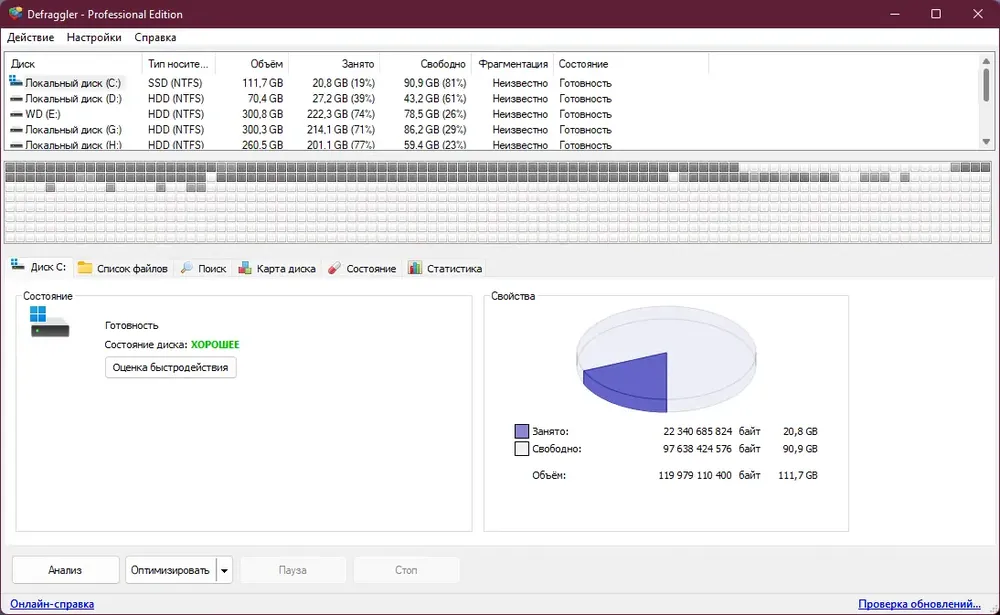Click the drive list scroll up arrow

[x=986, y=61]
